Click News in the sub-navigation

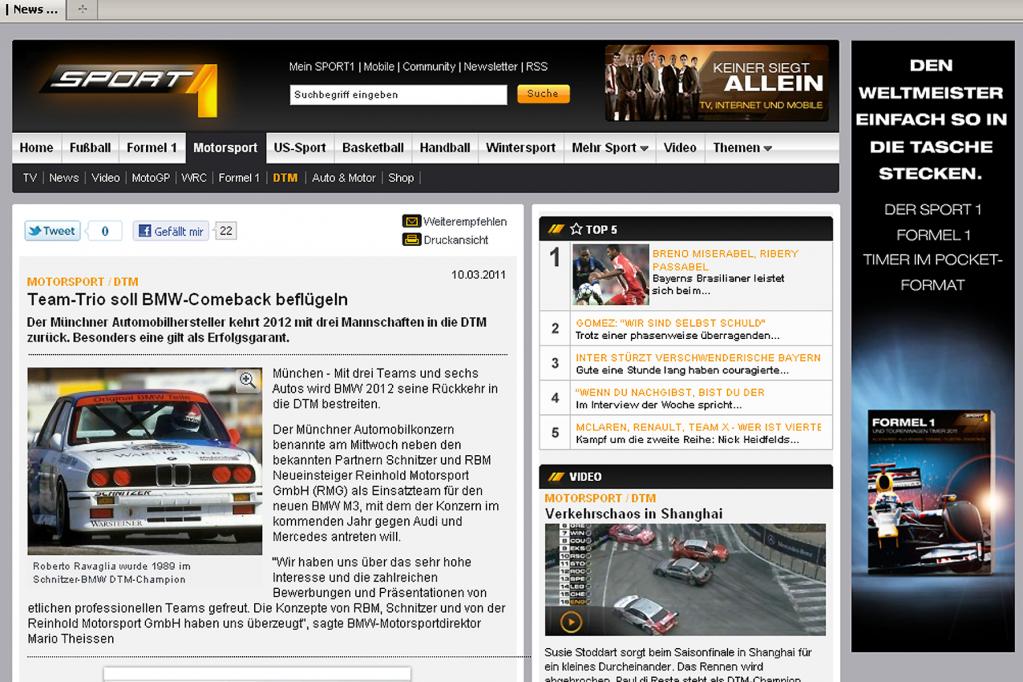(x=64, y=178)
